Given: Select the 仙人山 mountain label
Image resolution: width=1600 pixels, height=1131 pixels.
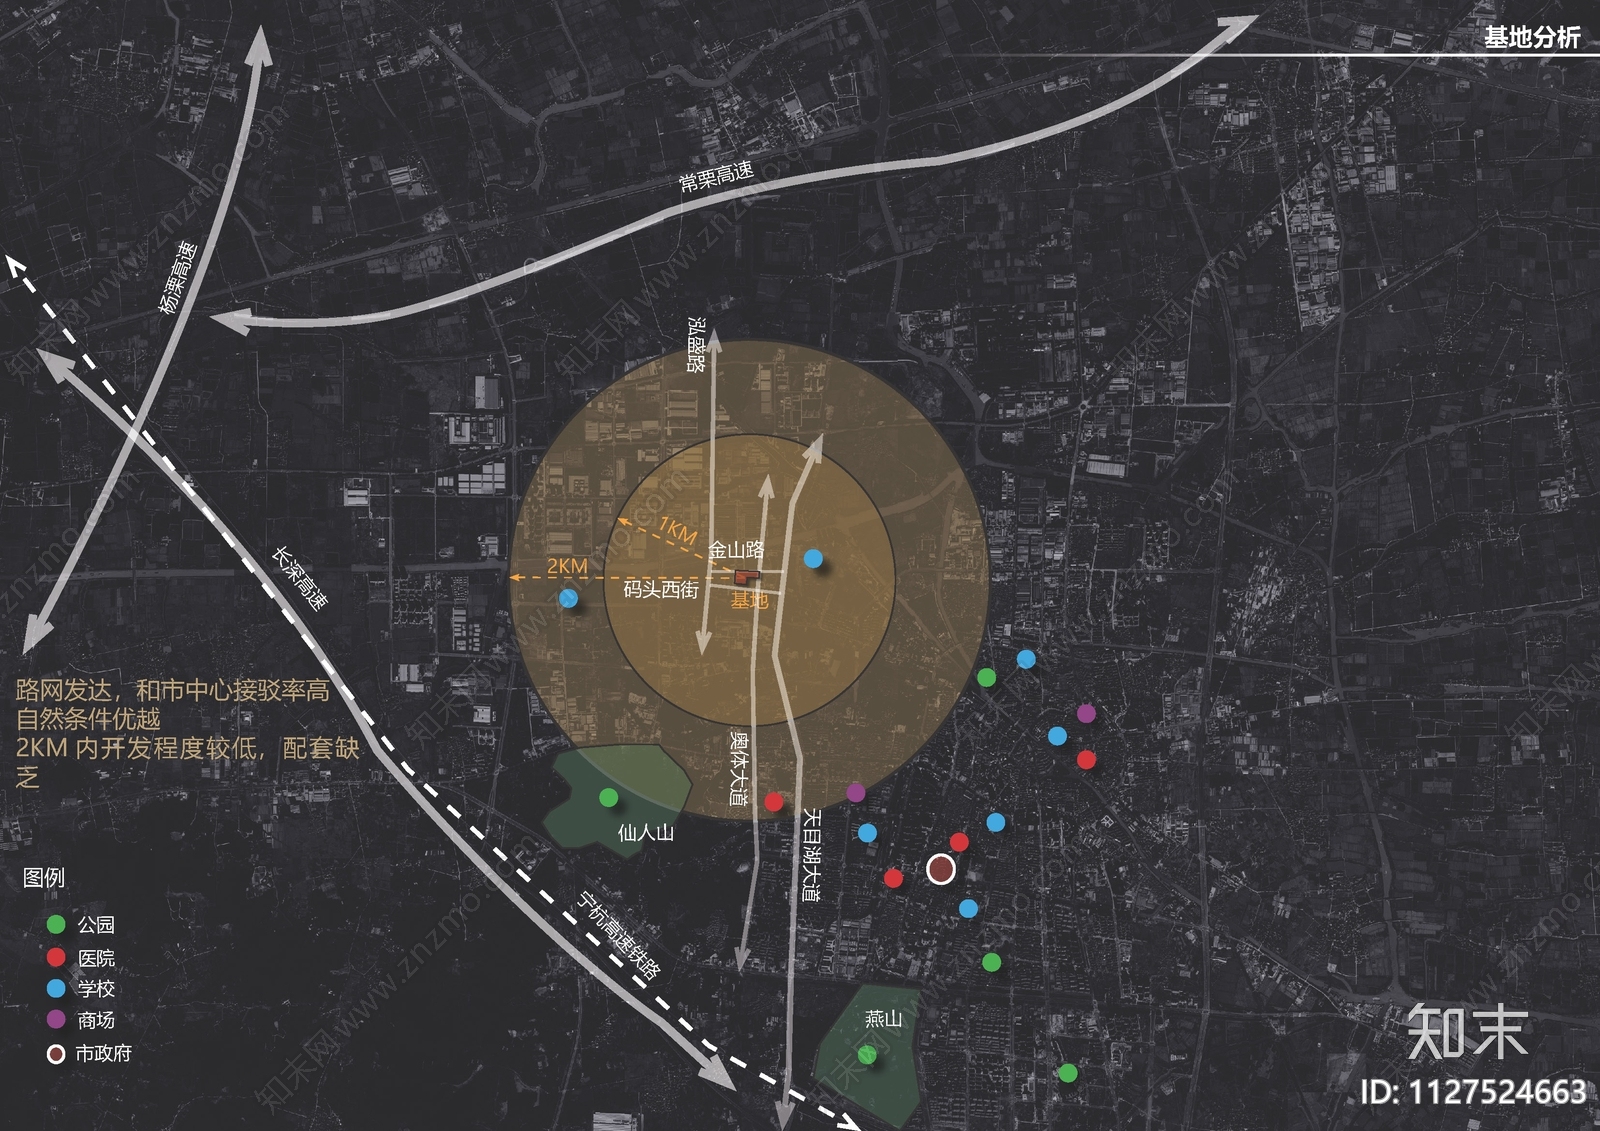Looking at the screenshot, I should point(646,832).
